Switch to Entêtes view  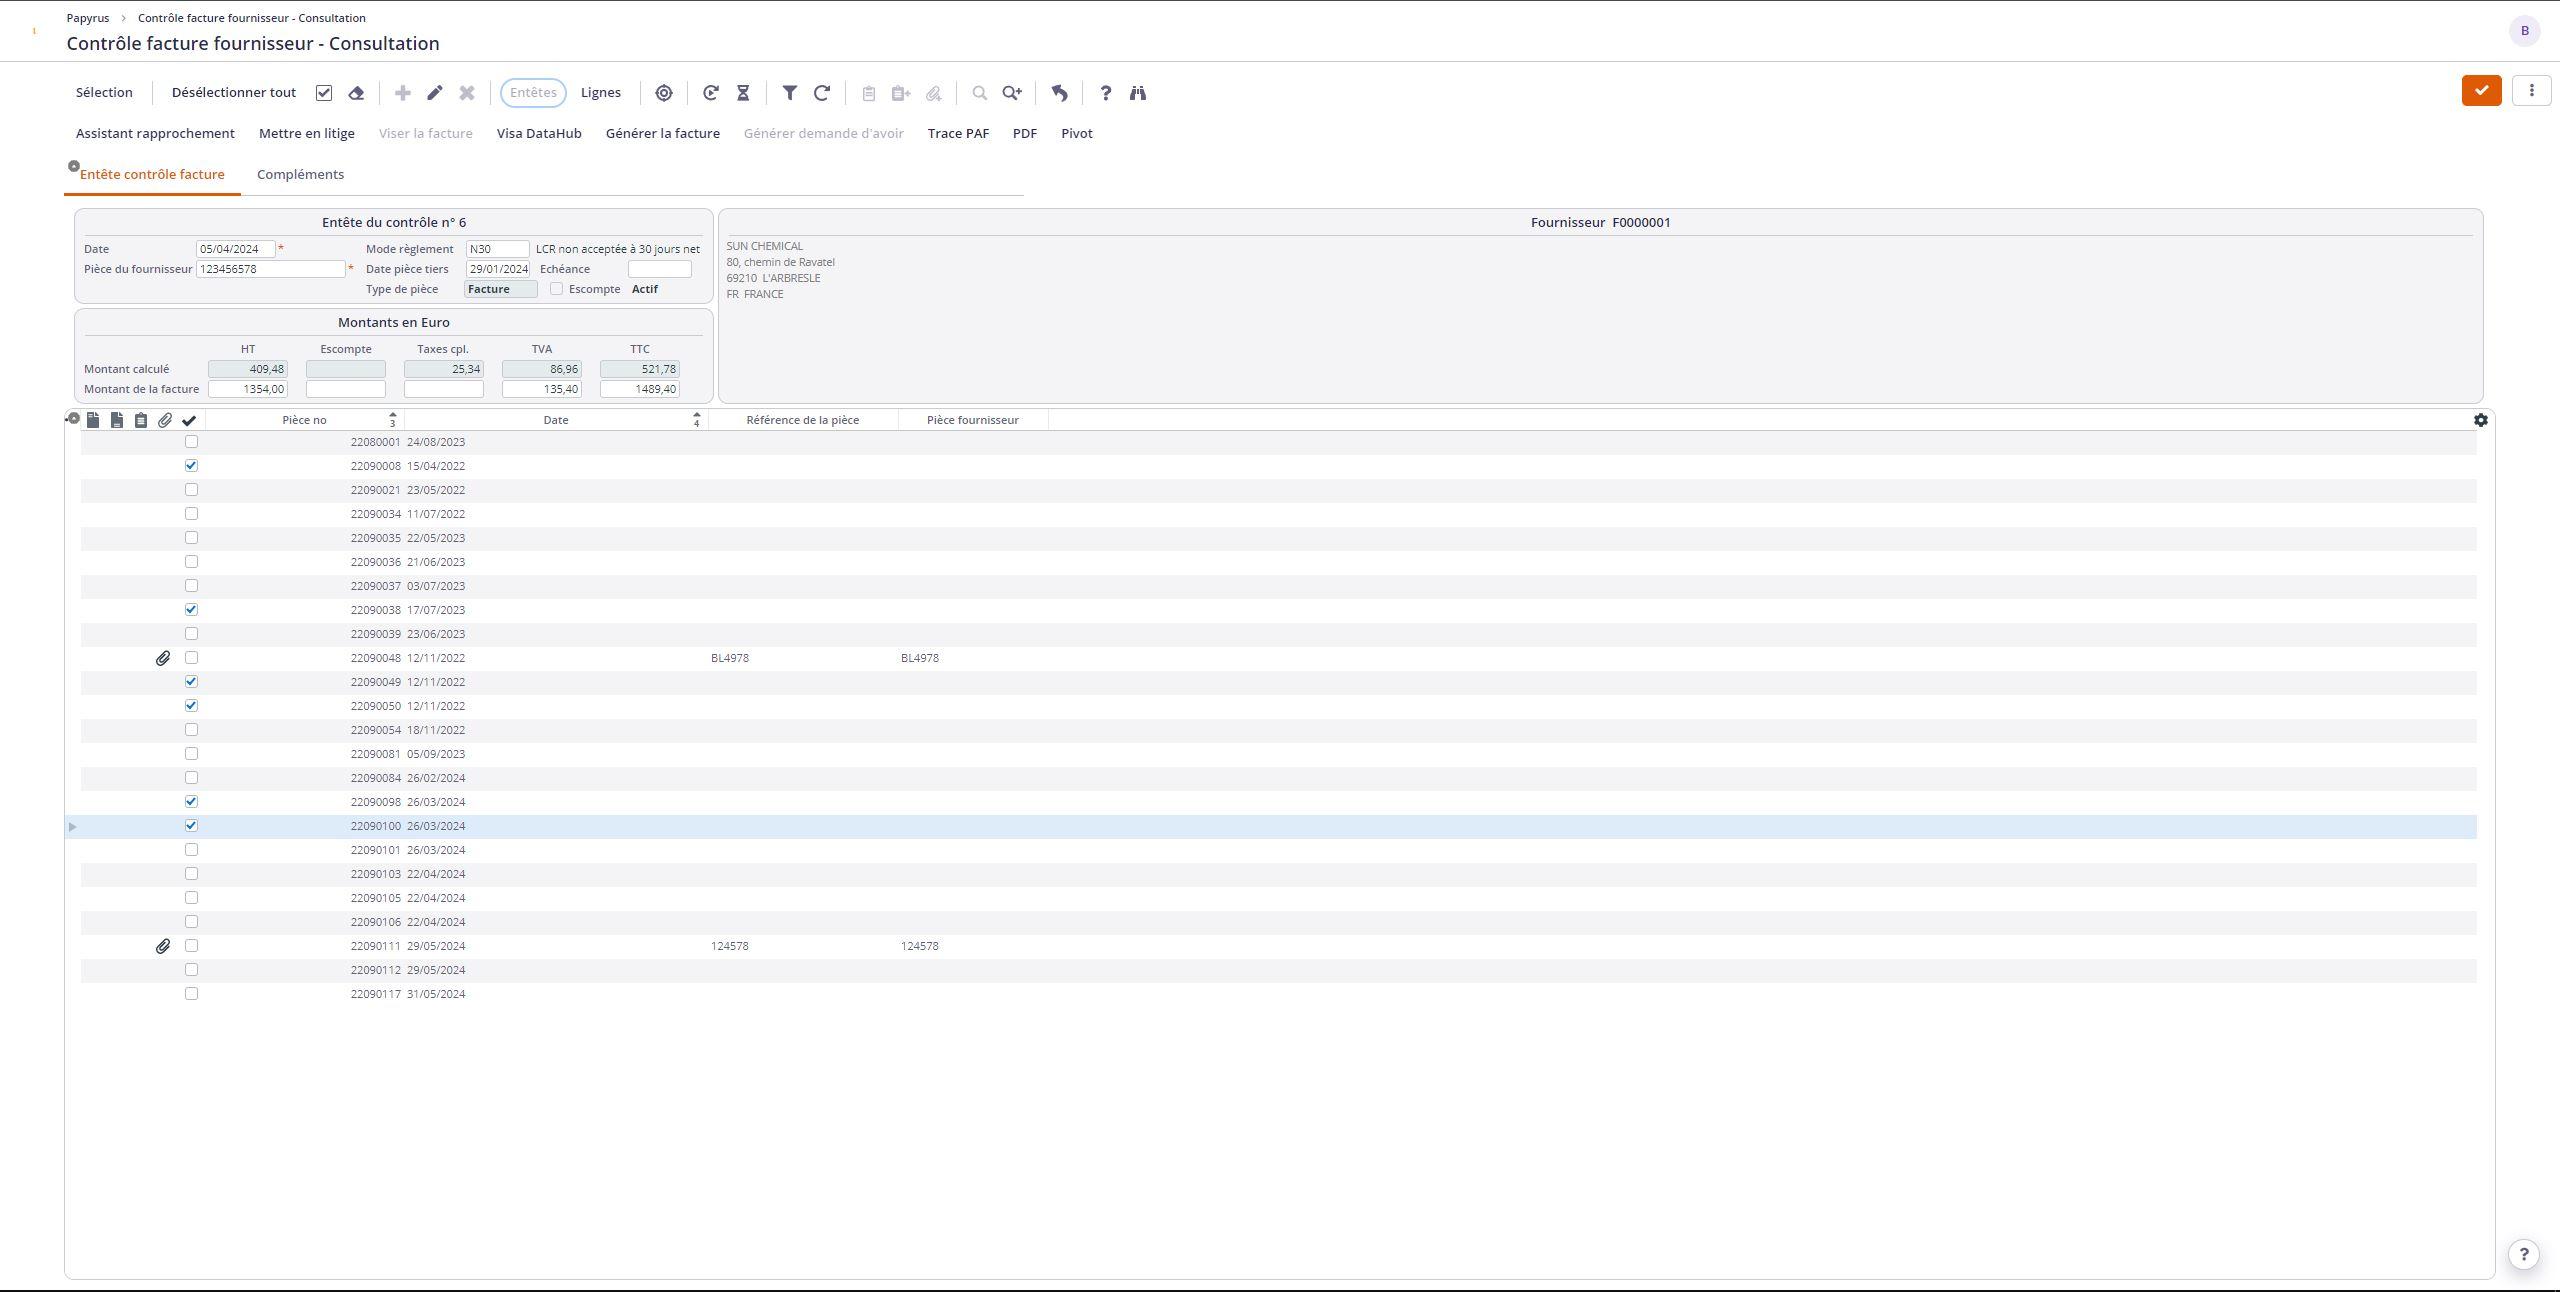[x=533, y=93]
